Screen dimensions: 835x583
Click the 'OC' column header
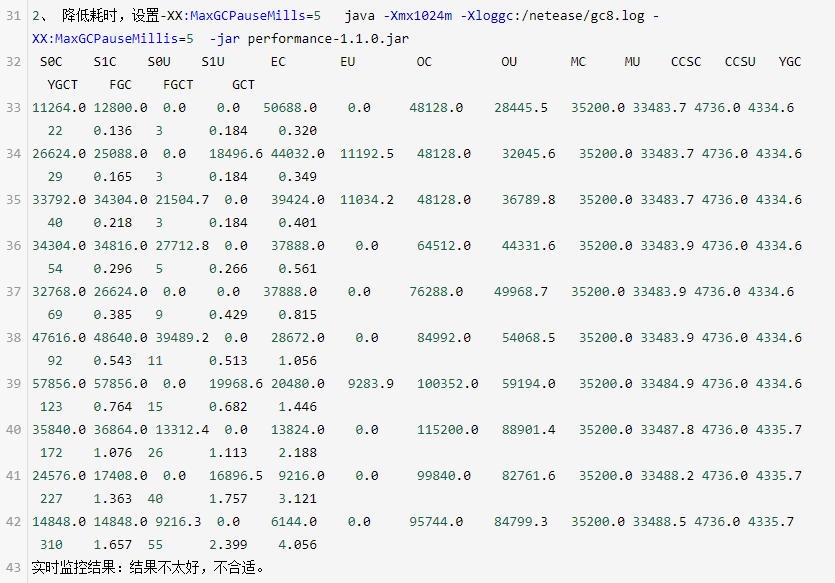(x=424, y=62)
